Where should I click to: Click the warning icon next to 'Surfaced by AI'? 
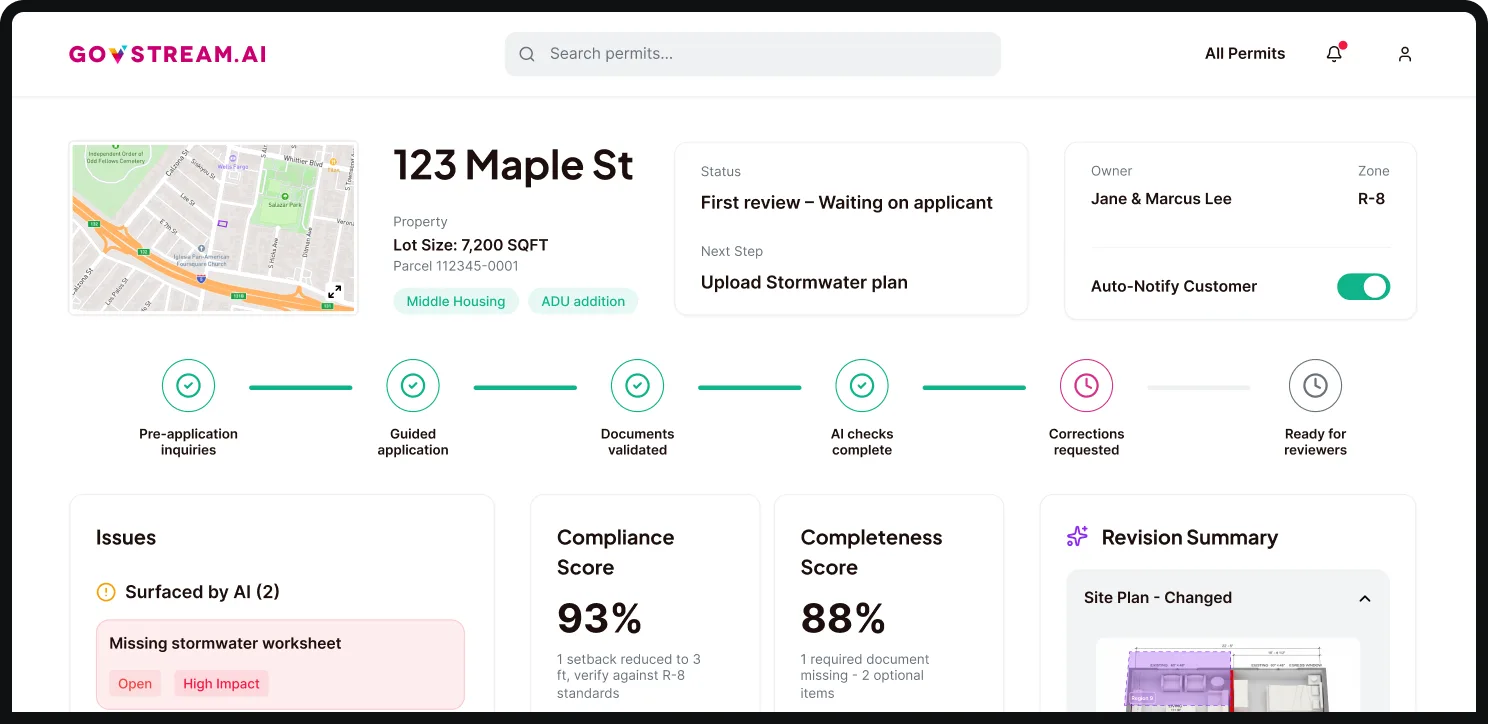click(x=106, y=592)
